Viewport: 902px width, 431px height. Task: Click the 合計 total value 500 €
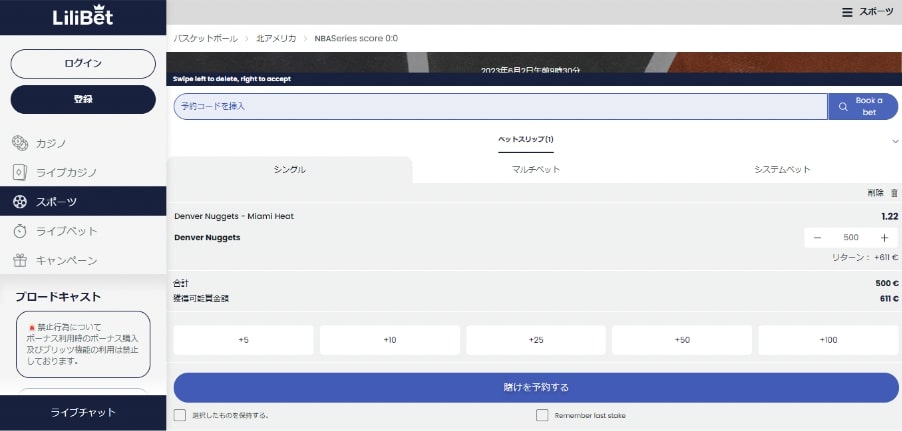coord(886,283)
